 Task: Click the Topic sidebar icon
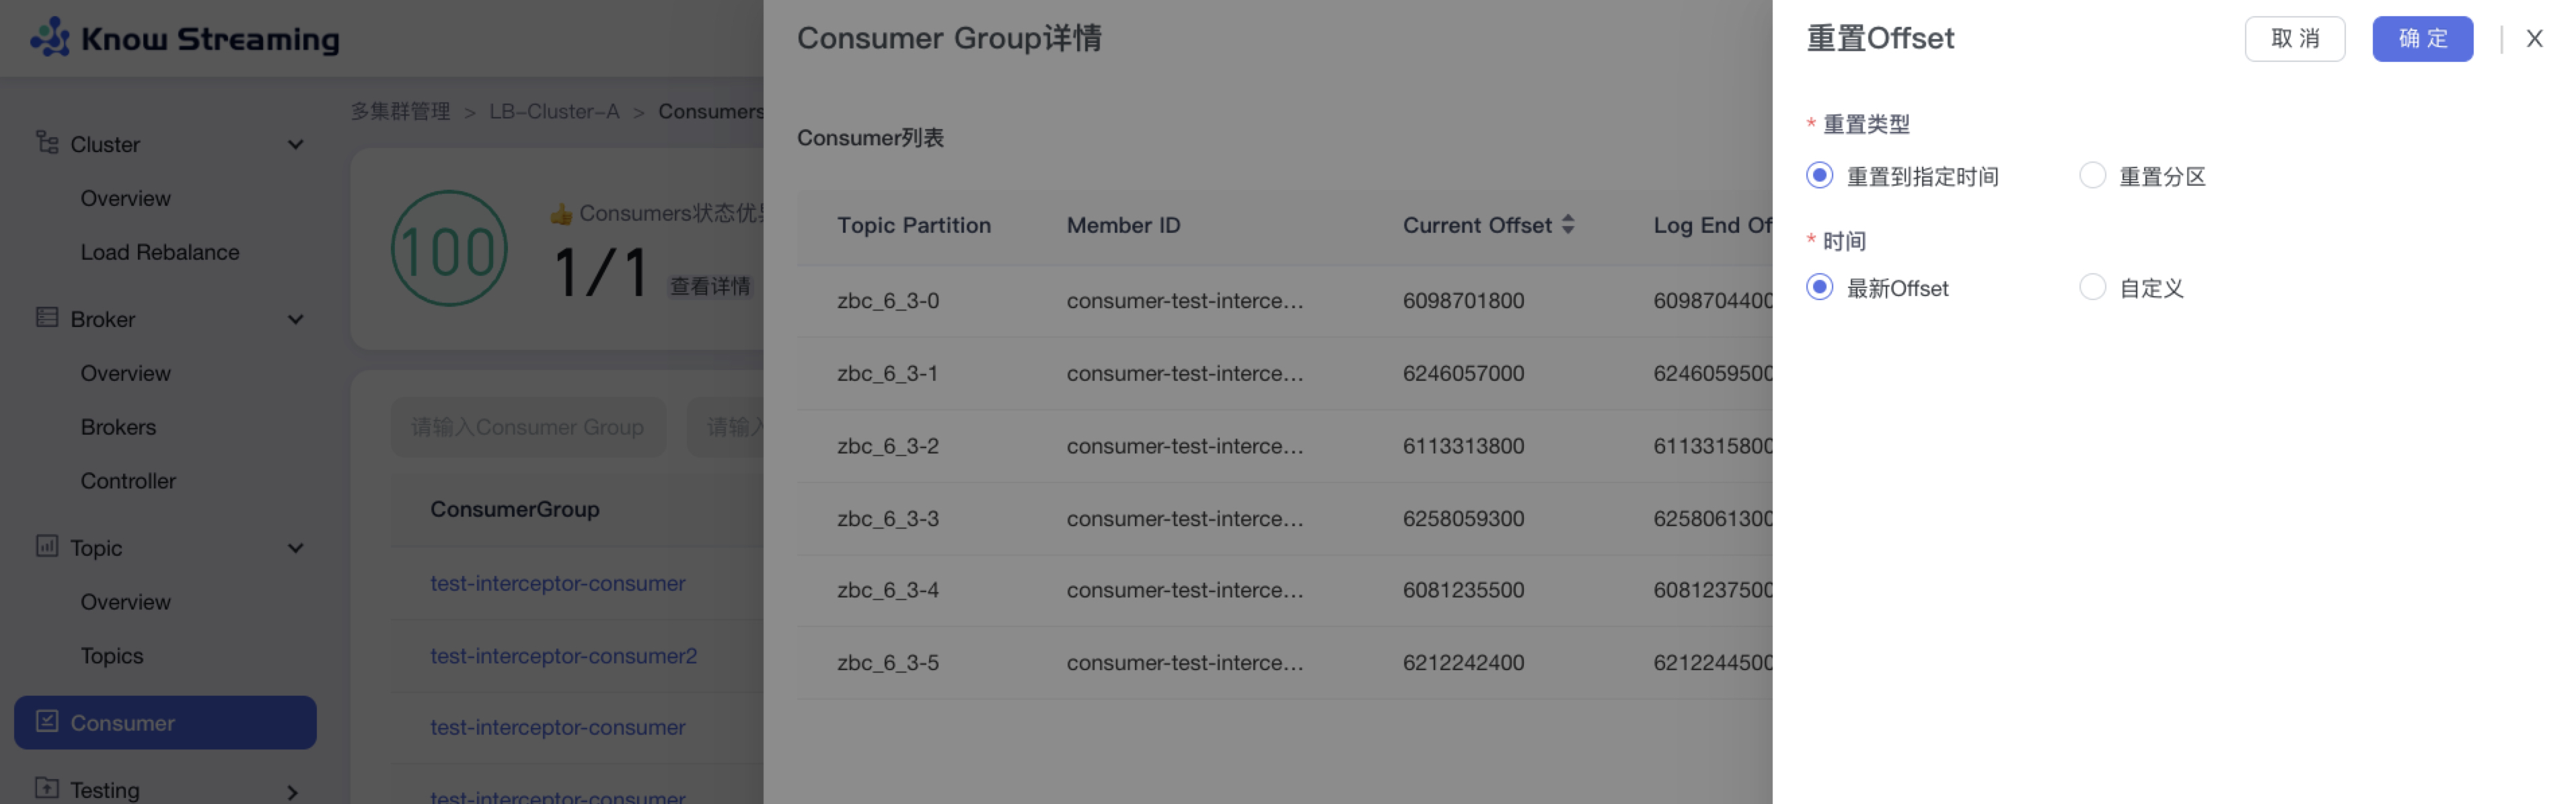(x=47, y=546)
